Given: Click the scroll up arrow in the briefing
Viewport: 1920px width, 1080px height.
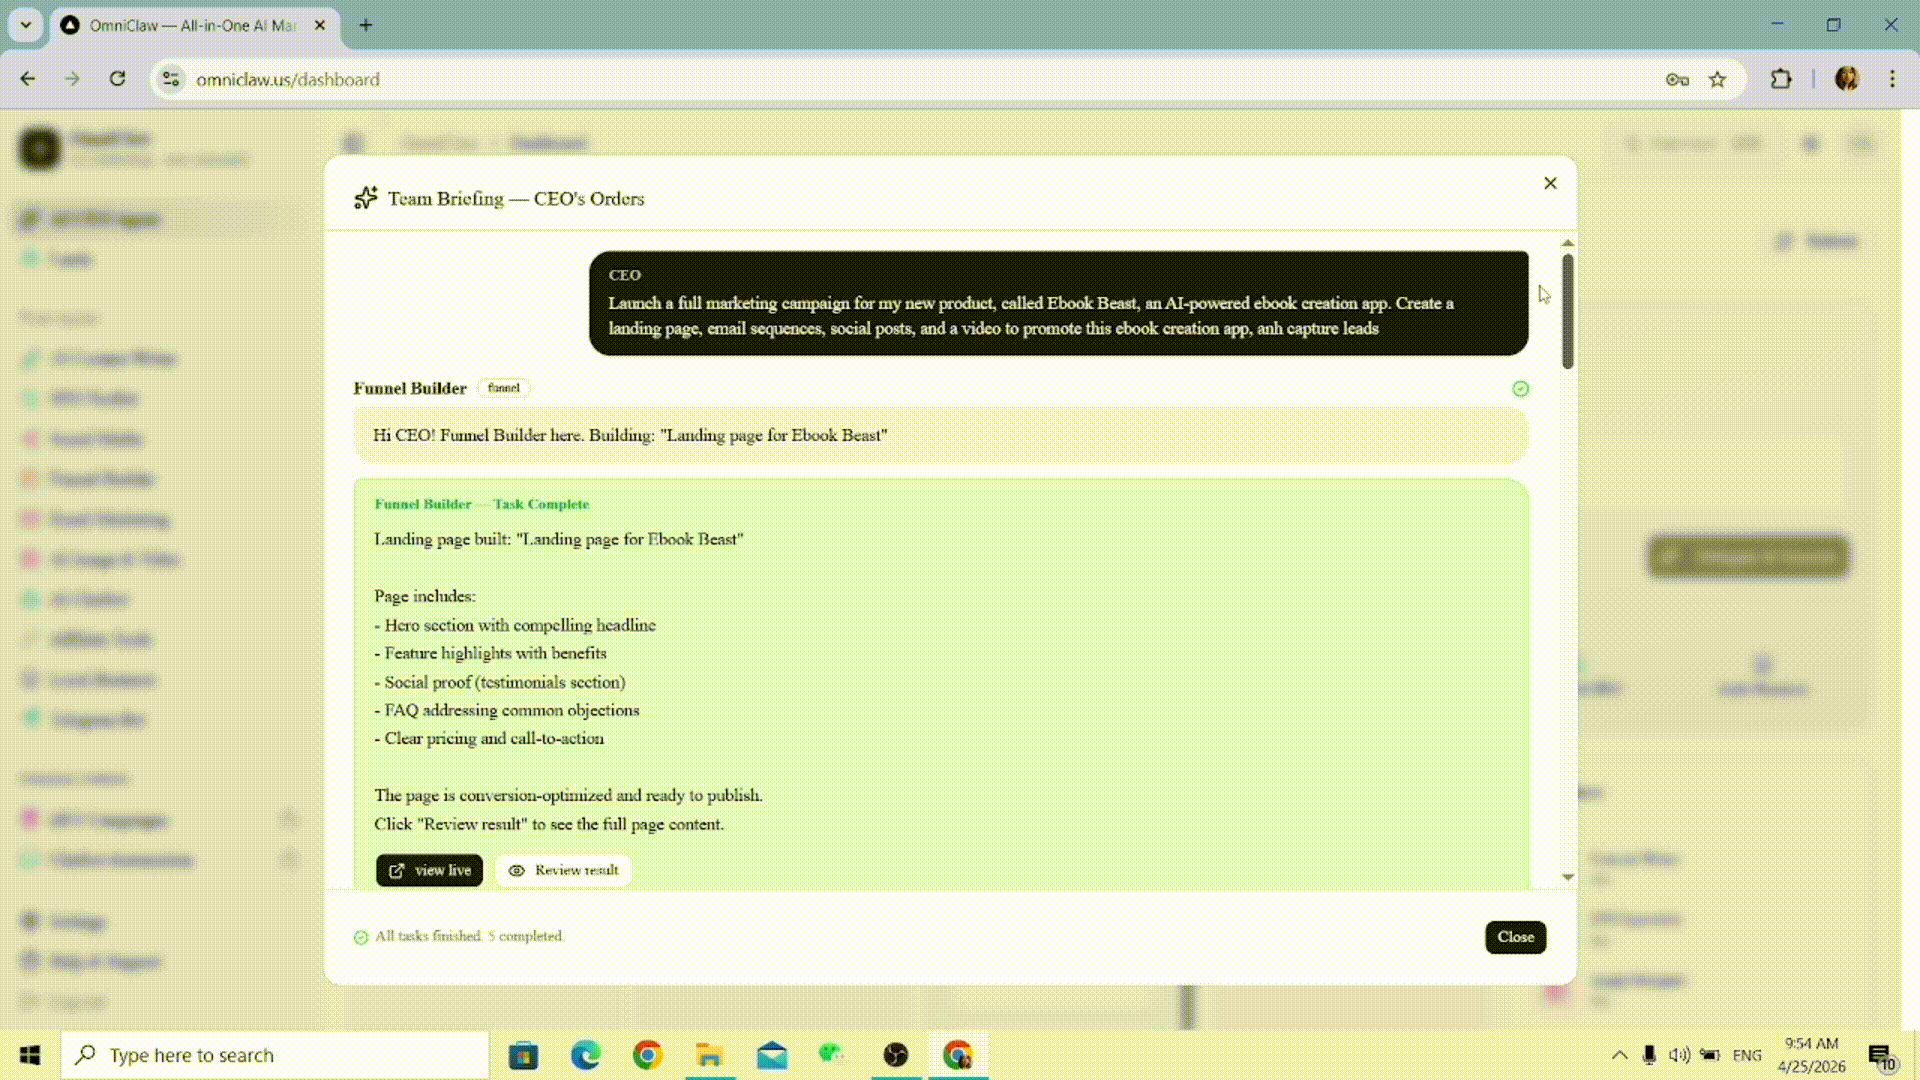Looking at the screenshot, I should click(x=1567, y=243).
